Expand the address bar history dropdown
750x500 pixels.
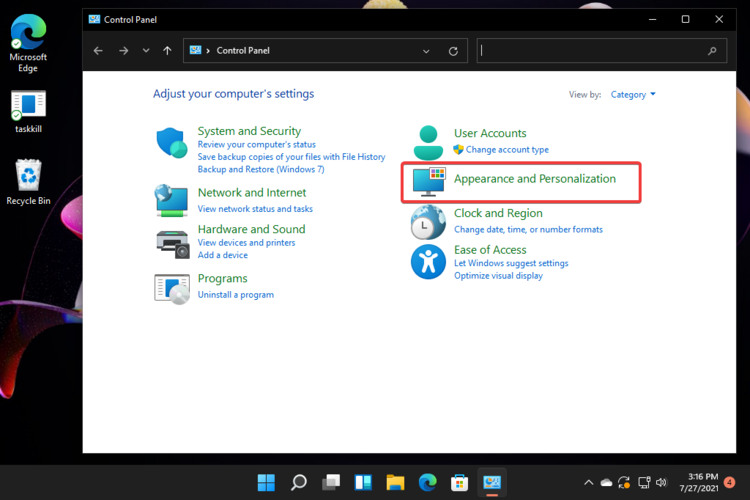click(x=426, y=51)
